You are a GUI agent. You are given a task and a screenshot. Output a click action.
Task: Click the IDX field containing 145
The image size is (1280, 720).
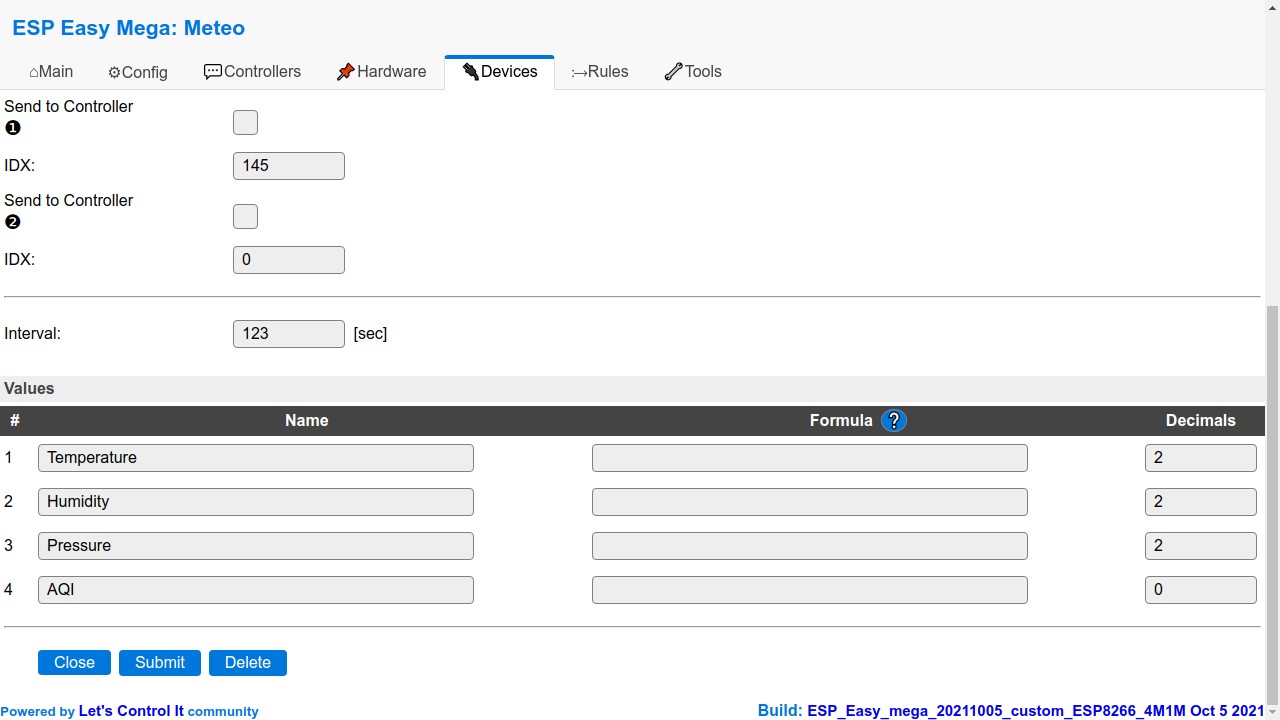click(289, 166)
